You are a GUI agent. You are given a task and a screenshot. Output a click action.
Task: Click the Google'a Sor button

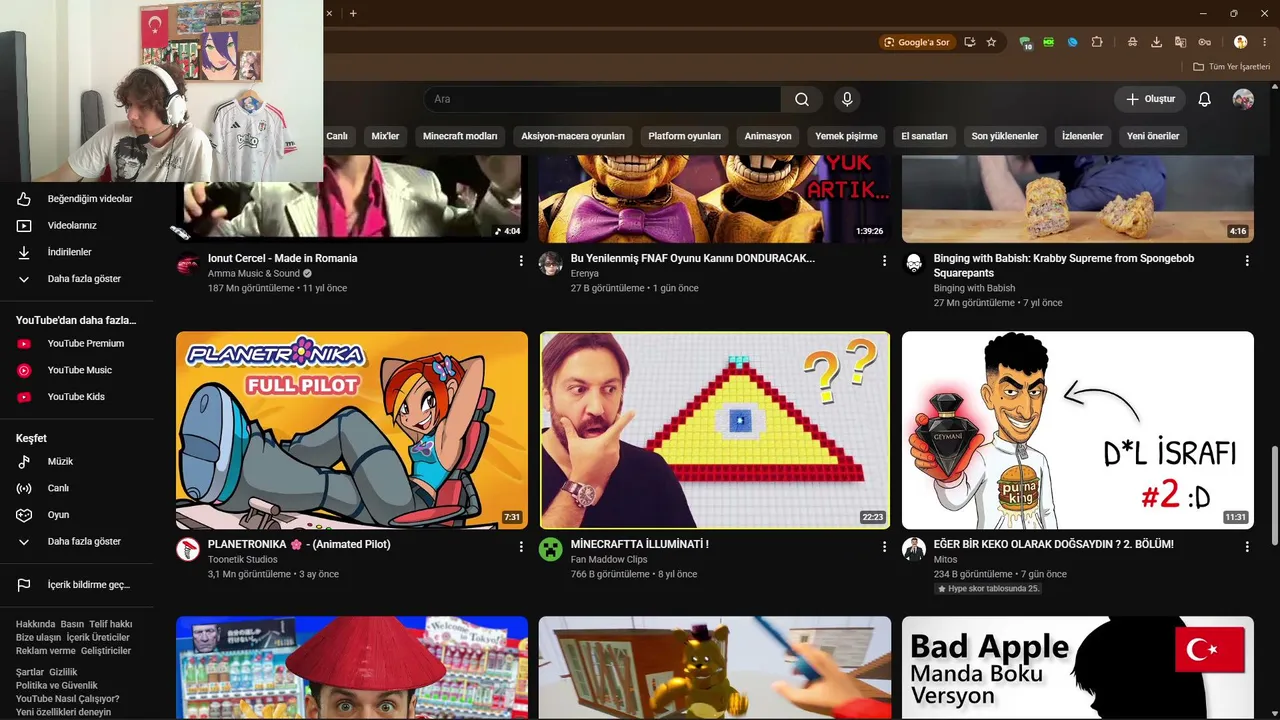pos(916,42)
